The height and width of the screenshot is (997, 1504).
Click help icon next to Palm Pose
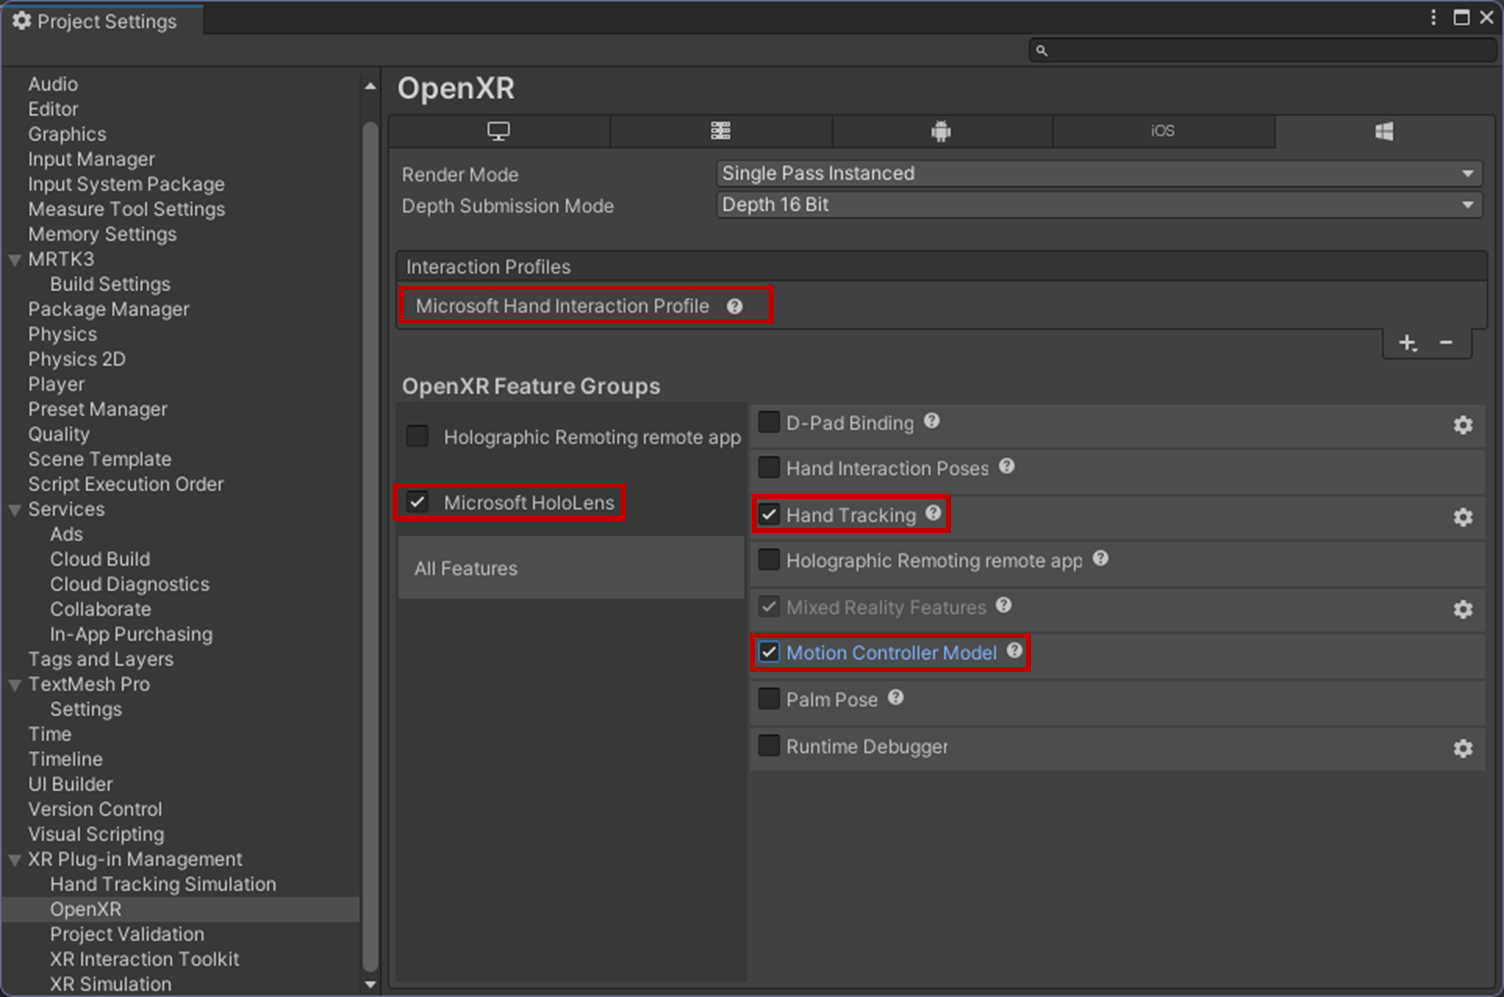coord(896,697)
